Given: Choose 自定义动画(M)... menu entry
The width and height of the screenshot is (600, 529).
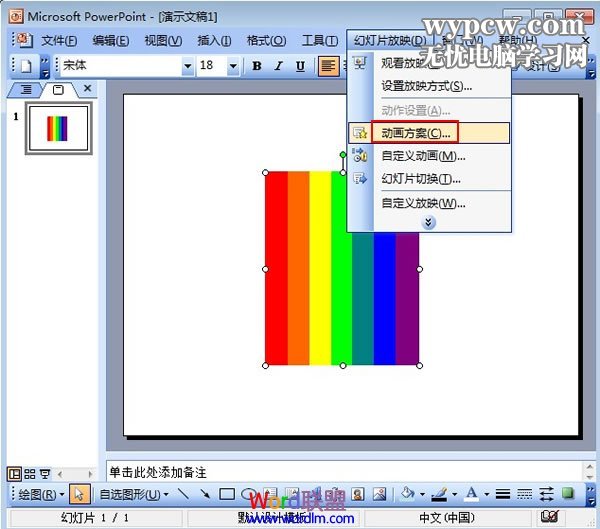Looking at the screenshot, I should pyautogui.click(x=429, y=156).
